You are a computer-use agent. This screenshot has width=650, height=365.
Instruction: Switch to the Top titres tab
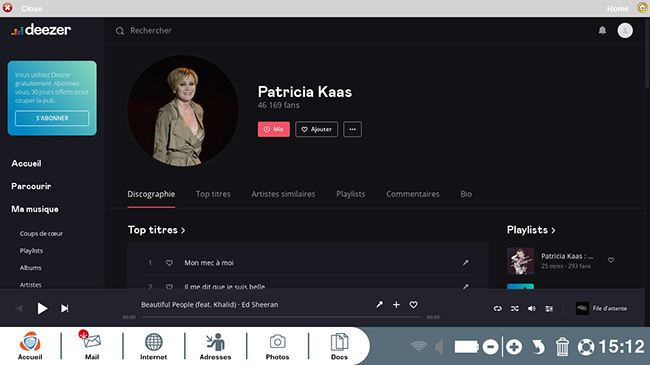coord(213,194)
